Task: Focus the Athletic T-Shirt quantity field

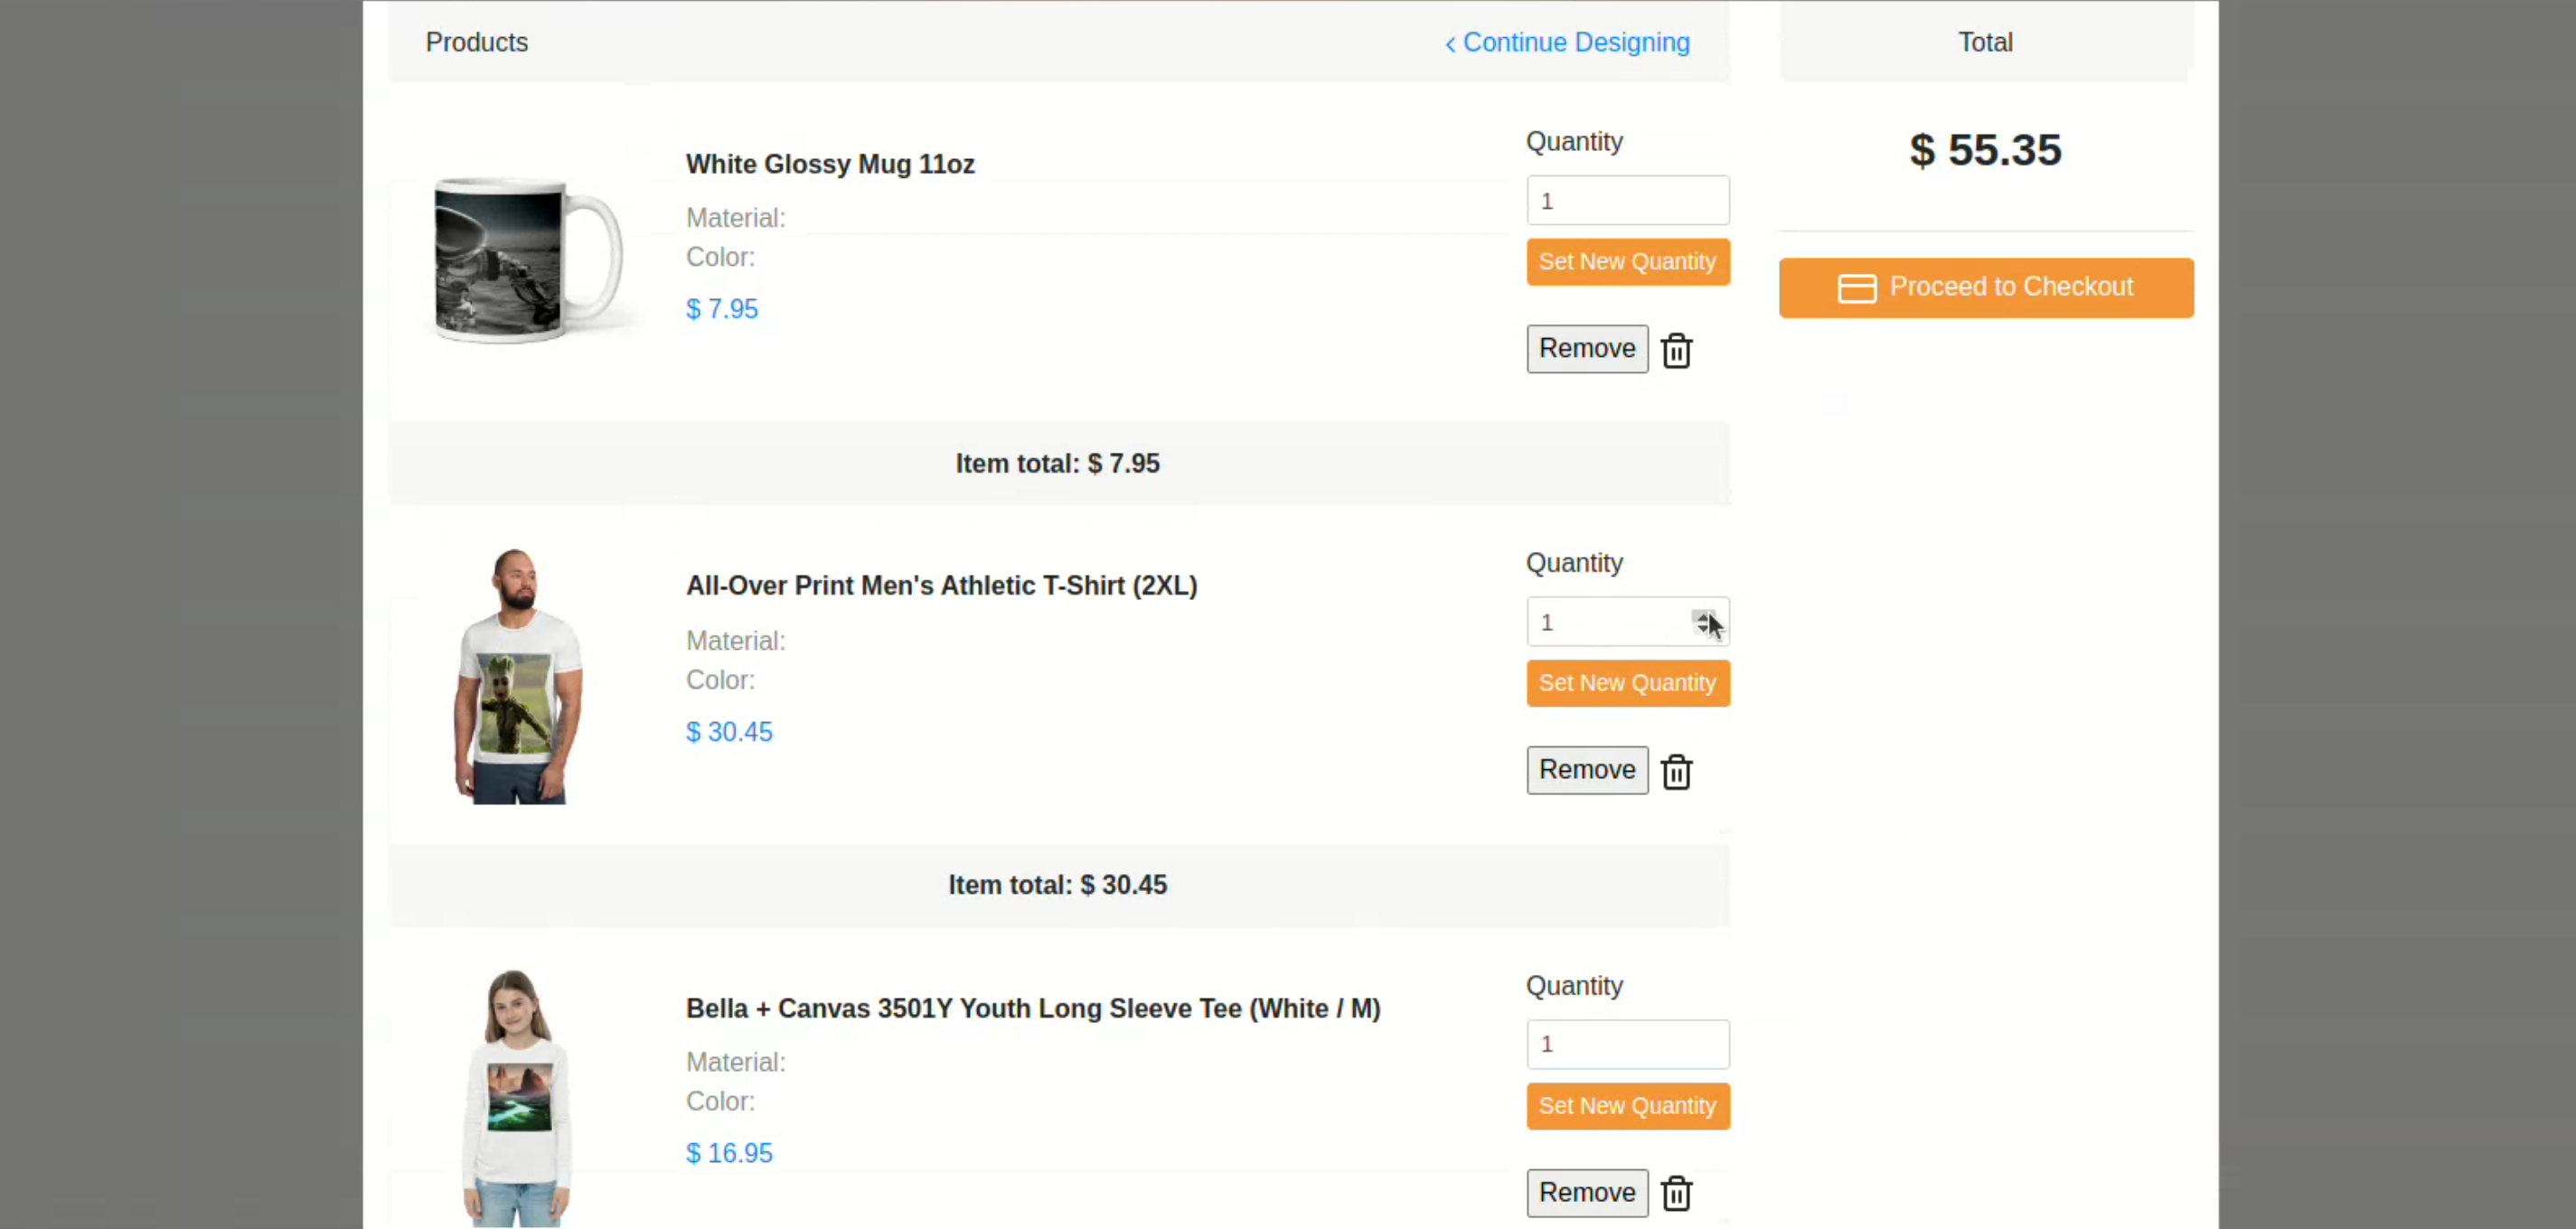Action: point(1606,622)
